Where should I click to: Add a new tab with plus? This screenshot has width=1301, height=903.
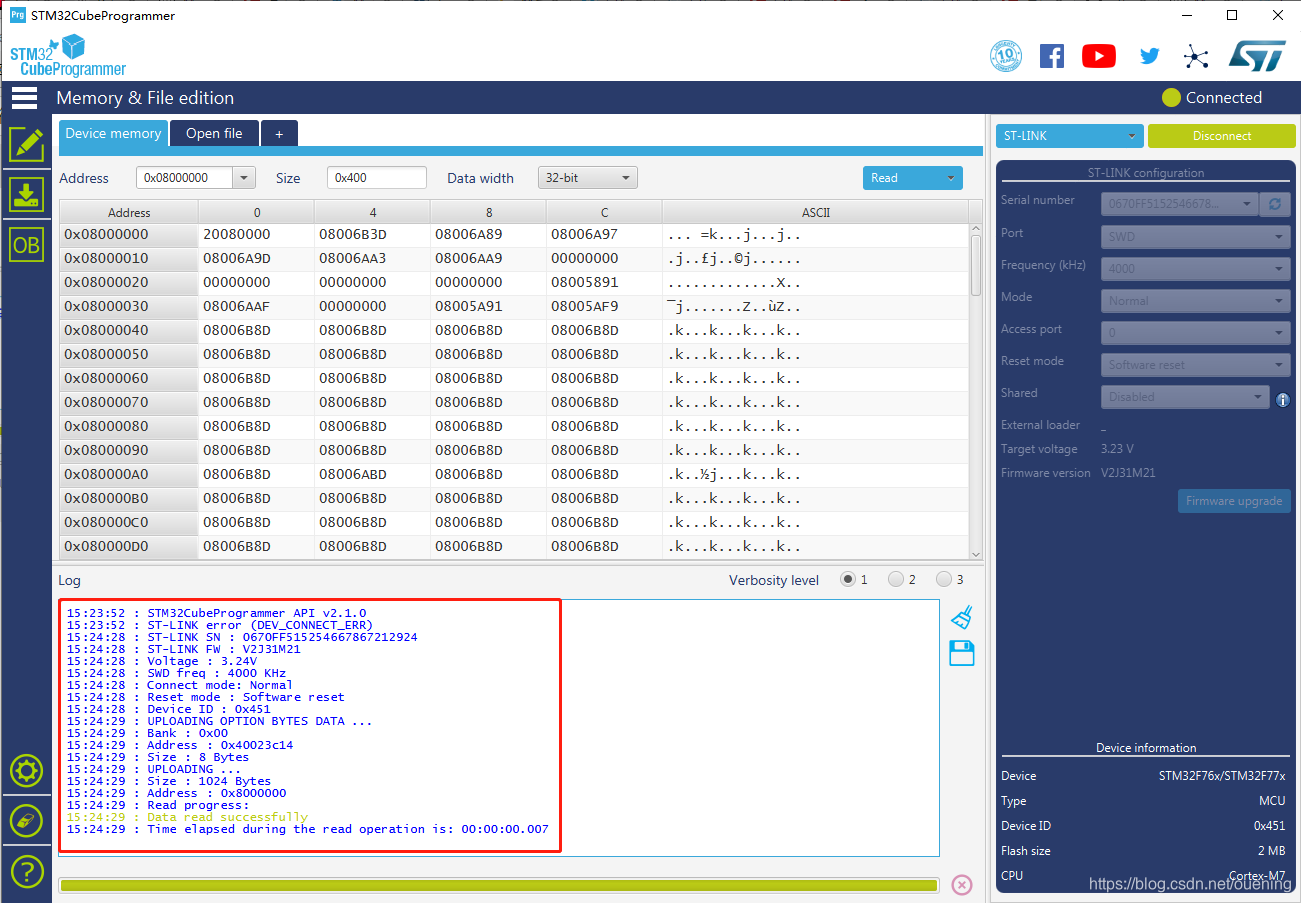tap(279, 133)
